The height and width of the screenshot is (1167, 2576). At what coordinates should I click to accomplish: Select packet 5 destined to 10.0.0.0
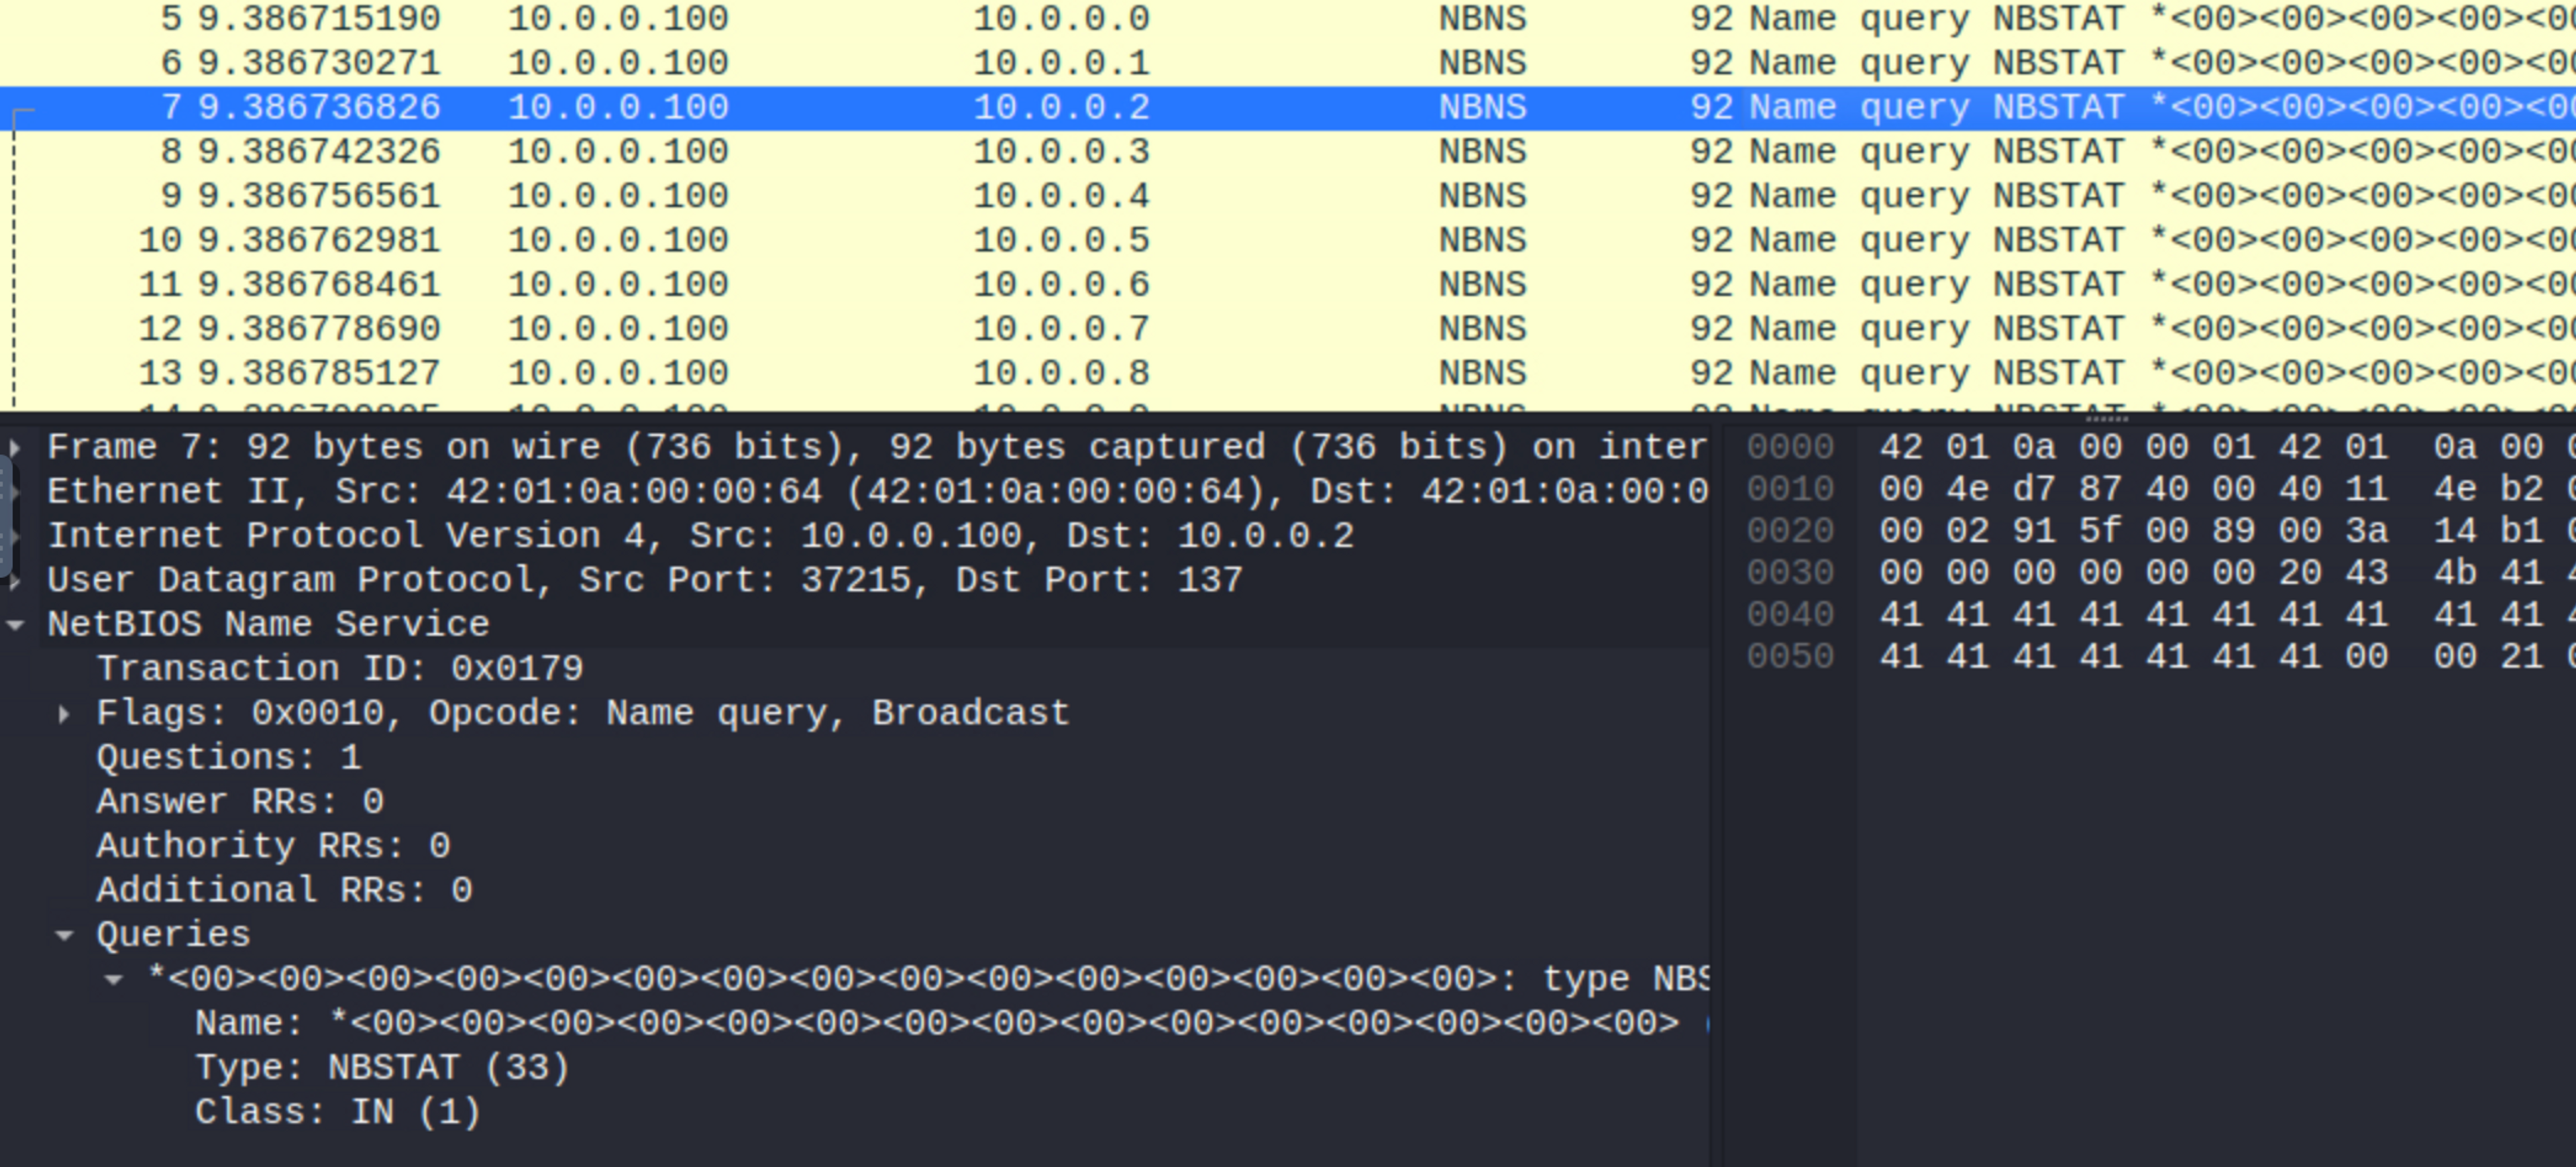point(1060,18)
